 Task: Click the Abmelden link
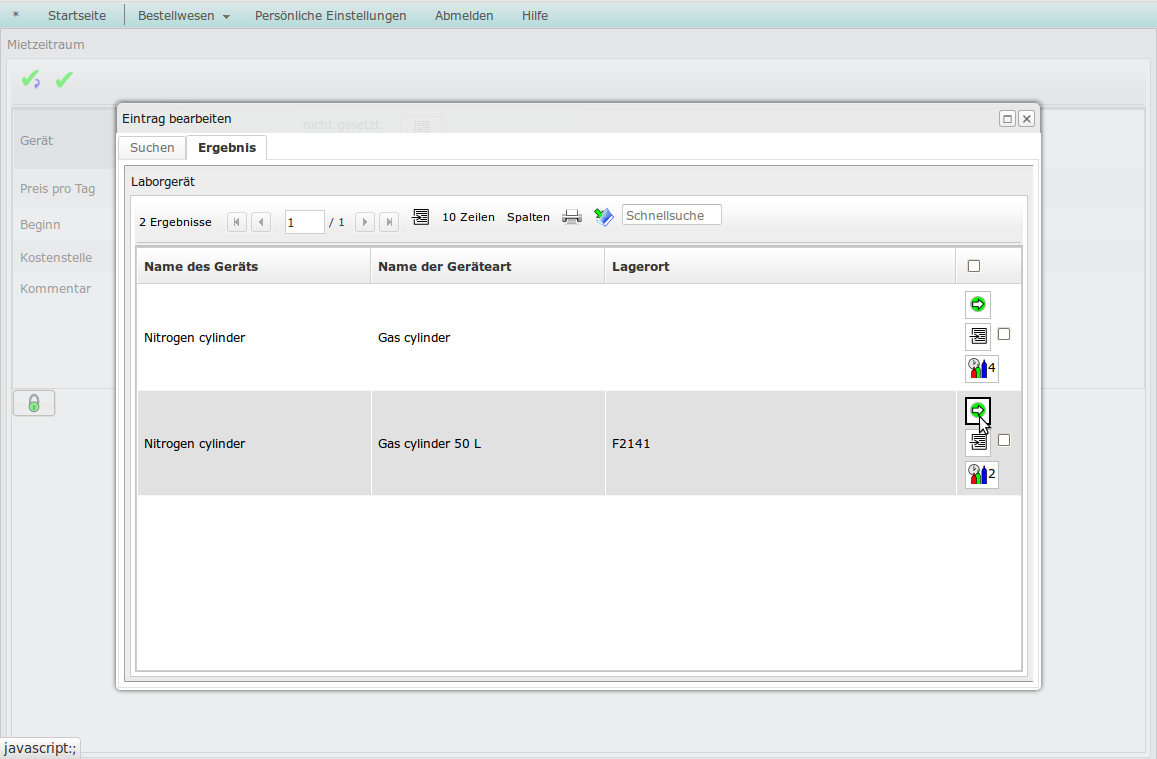pos(464,16)
